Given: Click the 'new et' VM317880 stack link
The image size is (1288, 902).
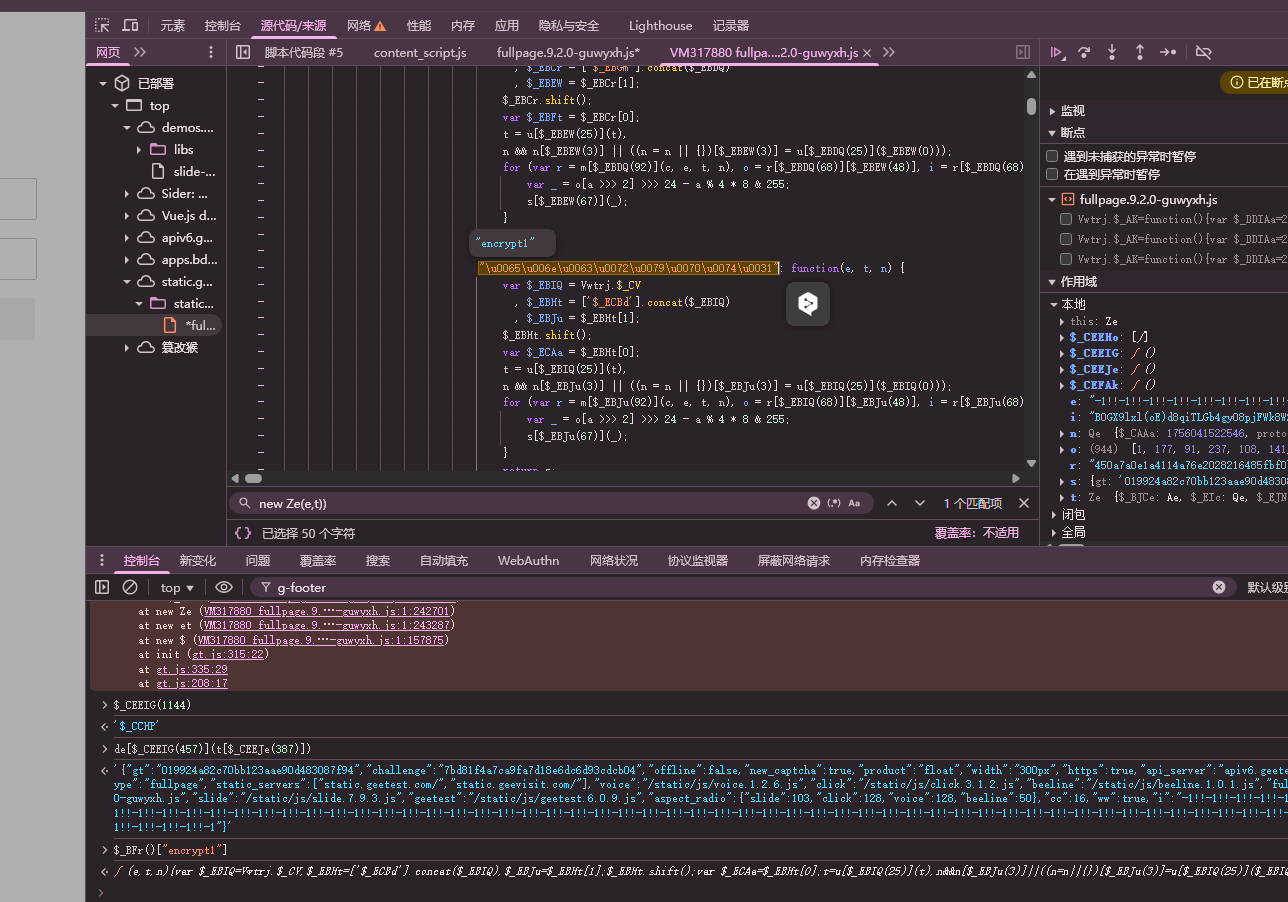Looking at the screenshot, I should click(326, 624).
